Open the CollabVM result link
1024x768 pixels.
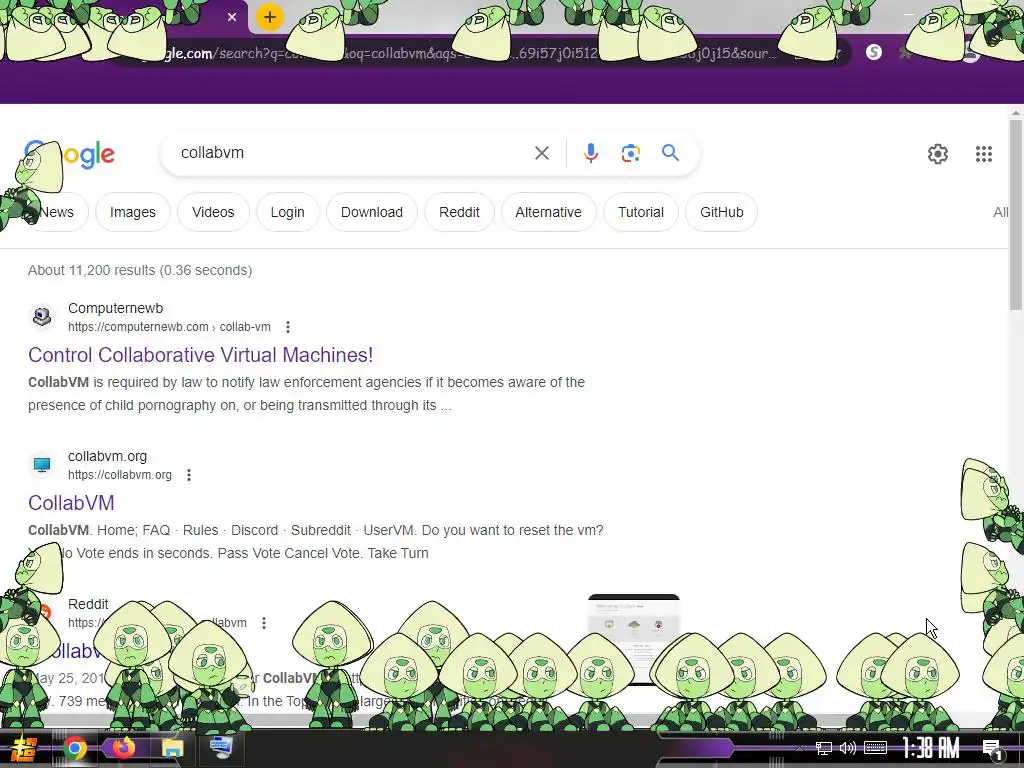click(71, 503)
